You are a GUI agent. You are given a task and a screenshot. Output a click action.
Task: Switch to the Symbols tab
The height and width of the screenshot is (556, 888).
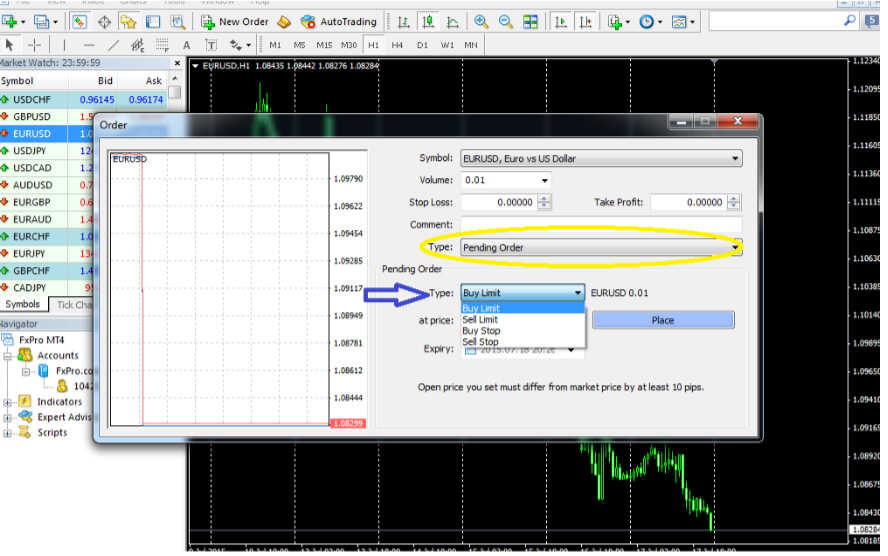(23, 304)
